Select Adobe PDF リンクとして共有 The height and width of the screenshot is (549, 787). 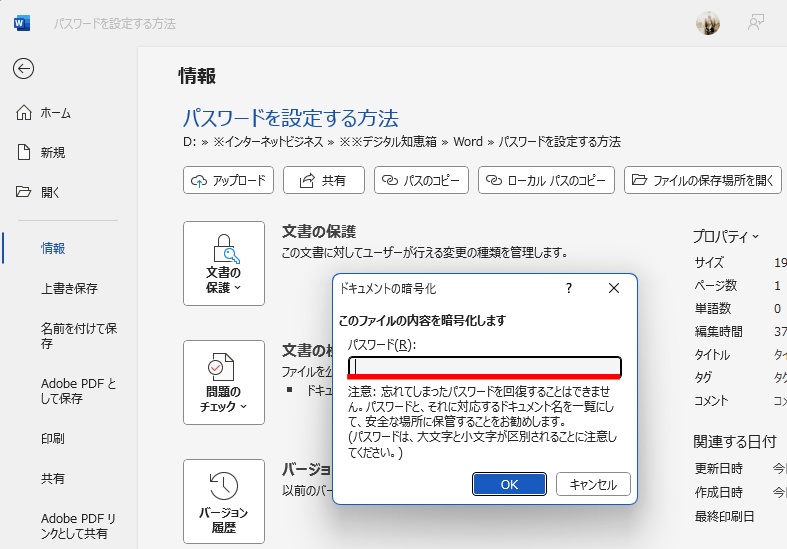[78, 525]
